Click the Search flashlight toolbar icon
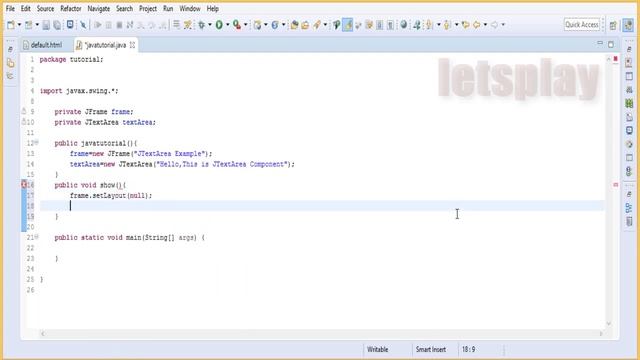Screen dimensions: 640x360 (317, 25)
